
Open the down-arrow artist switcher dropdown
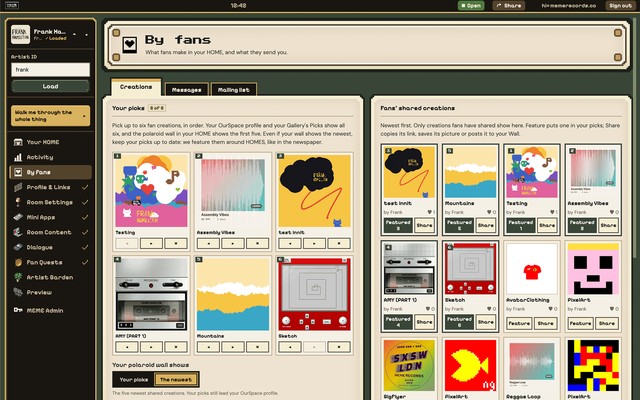(87, 35)
